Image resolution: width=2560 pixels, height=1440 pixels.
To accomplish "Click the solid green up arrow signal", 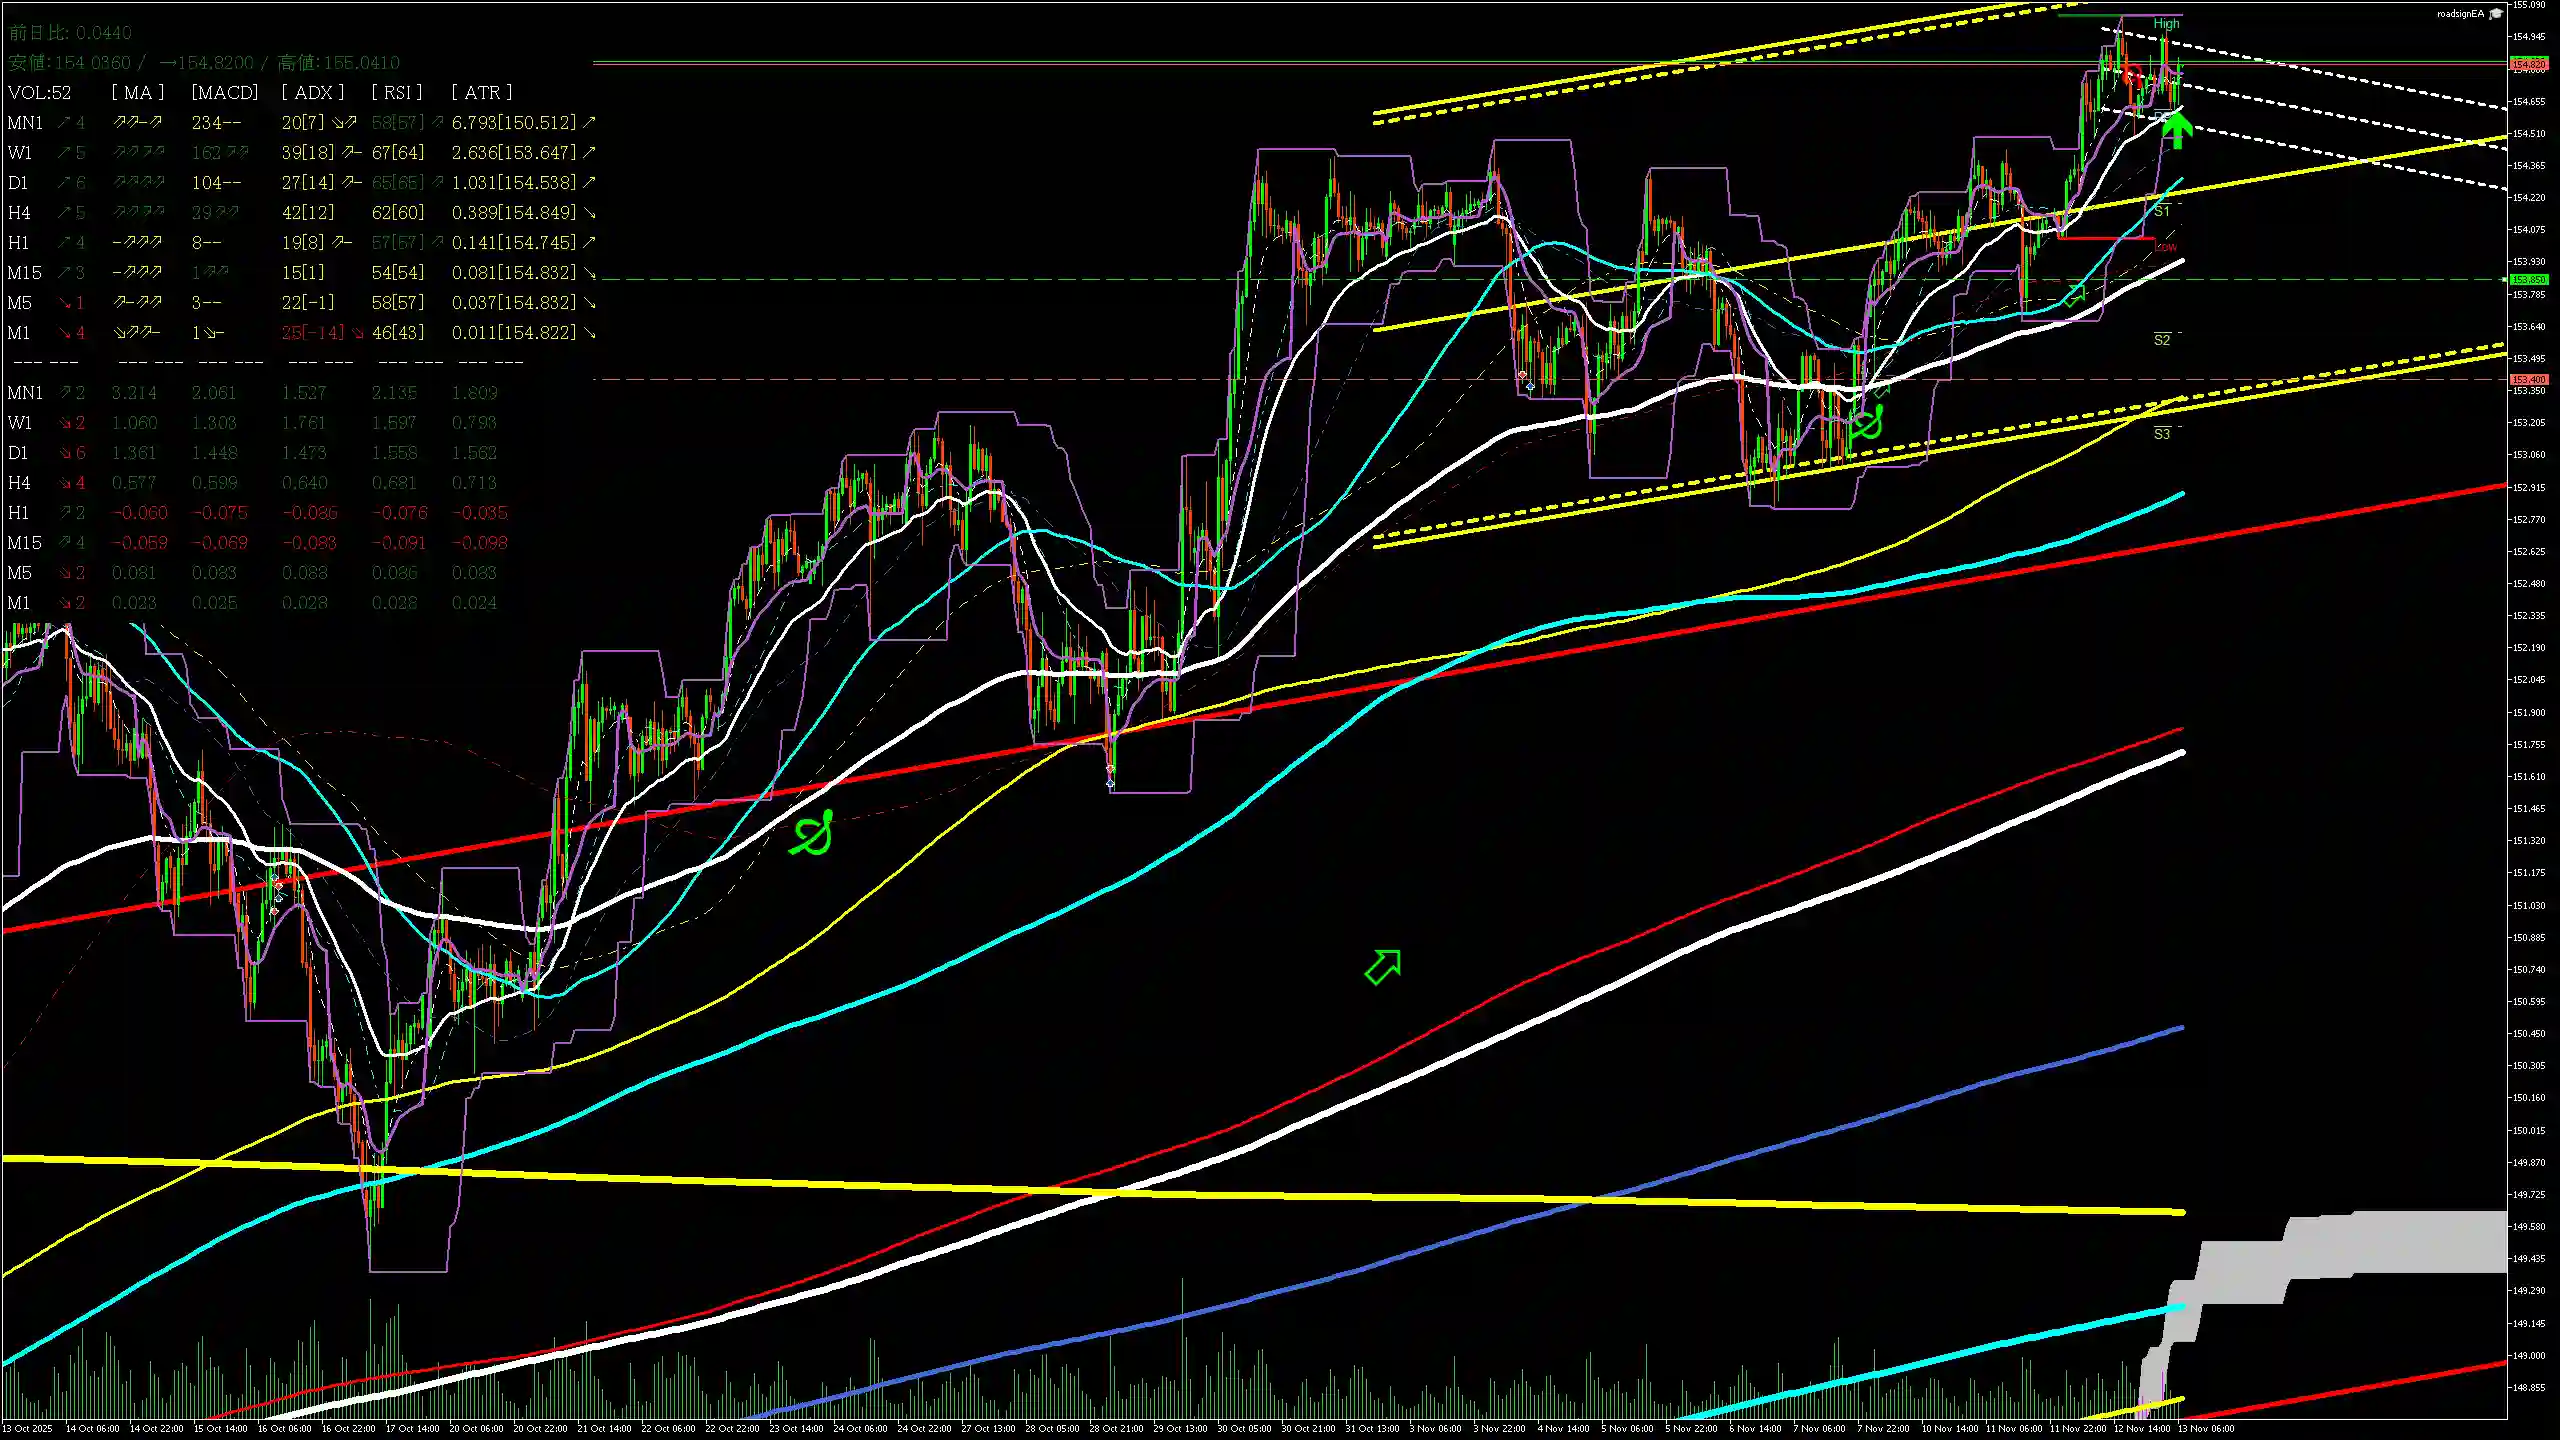I will [2177, 130].
